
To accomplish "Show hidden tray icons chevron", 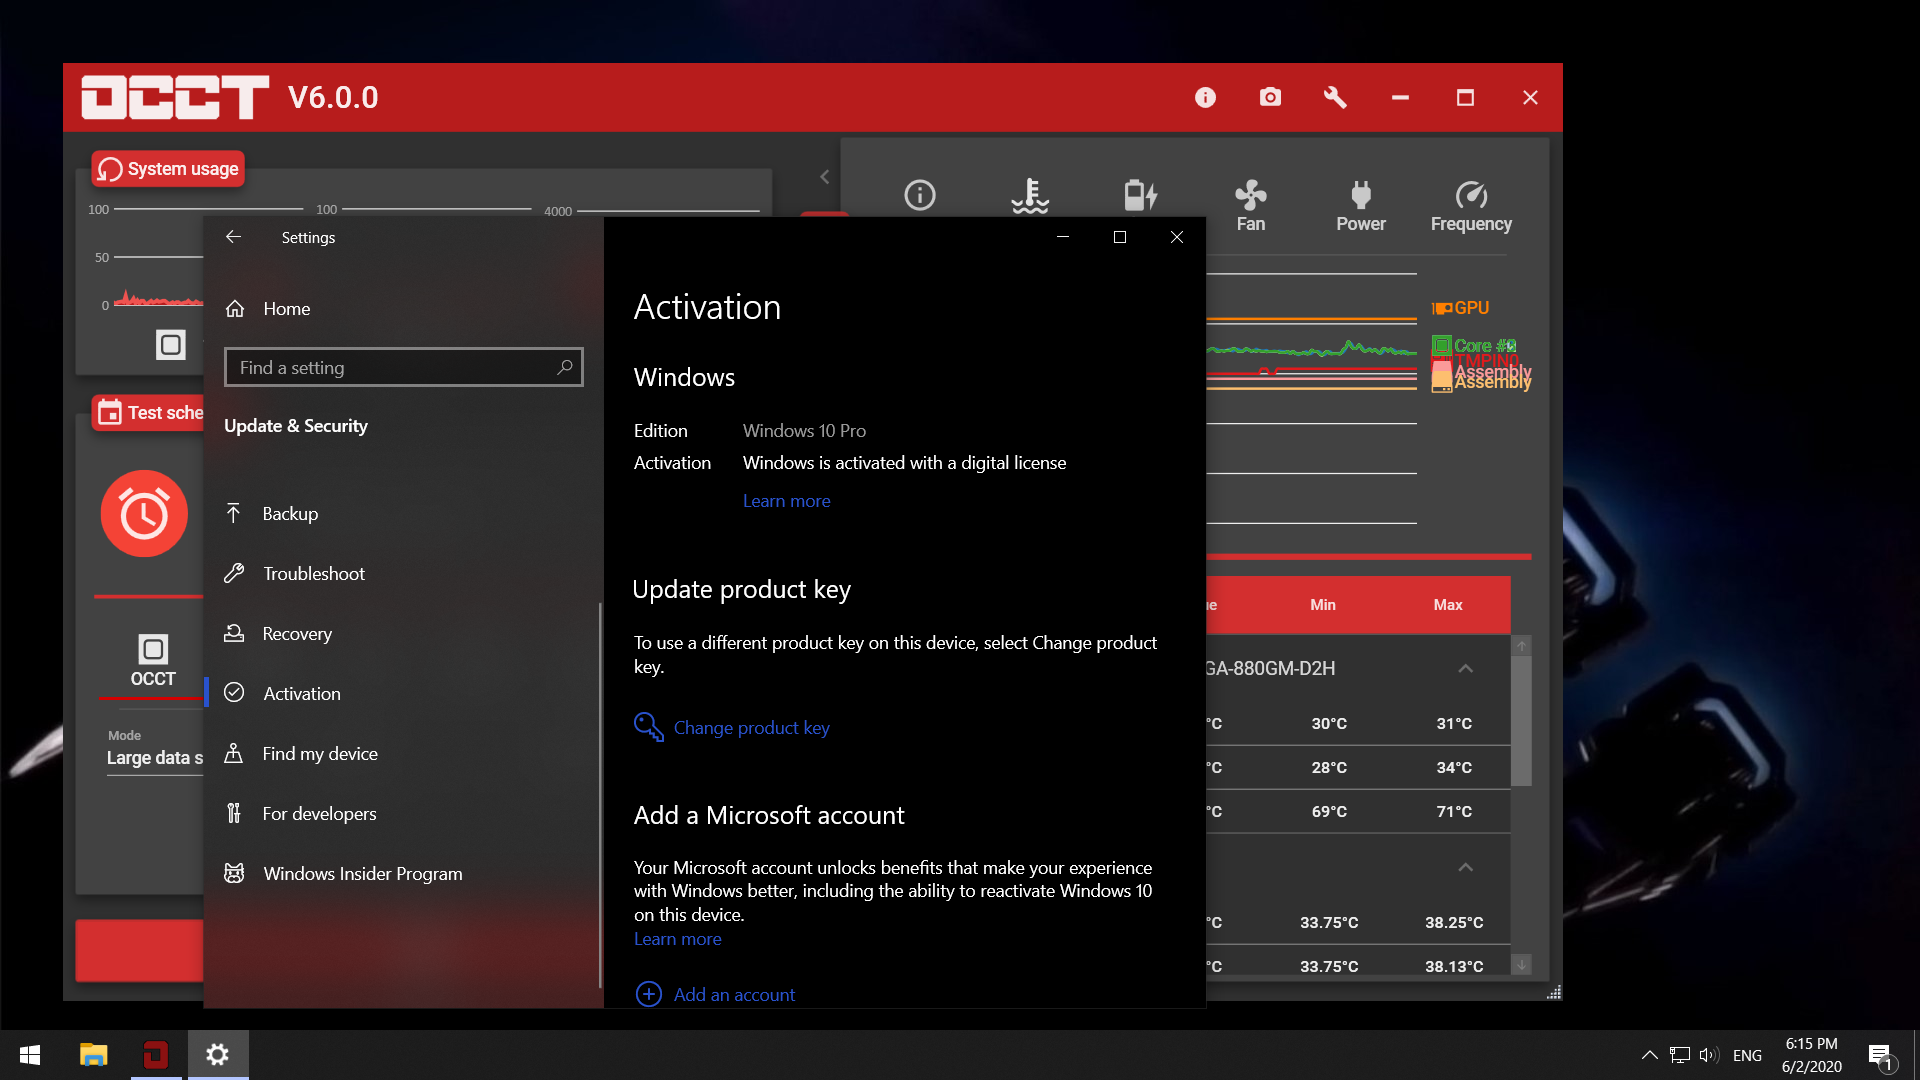I will click(x=1649, y=1055).
